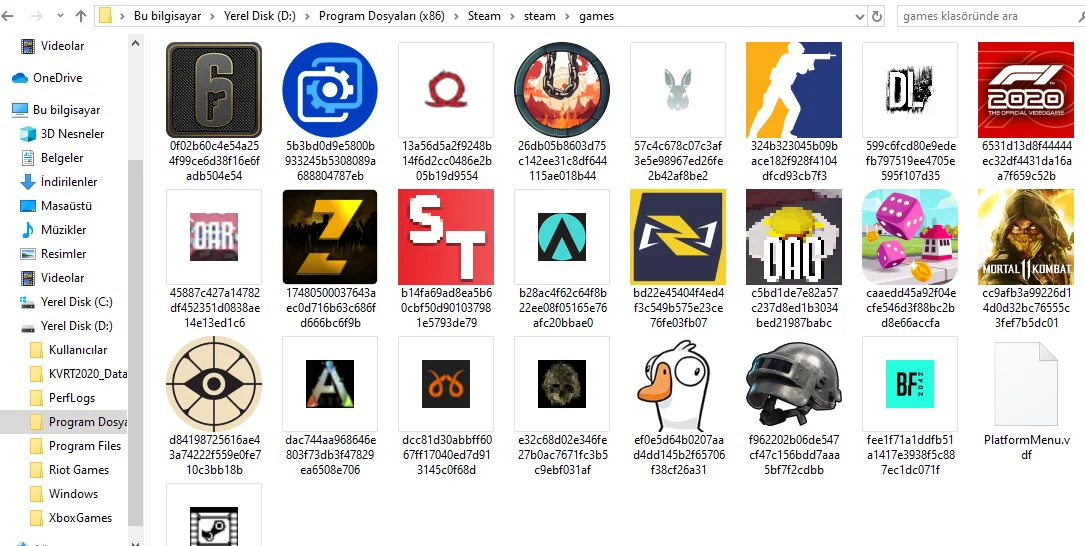The width and height of the screenshot is (1085, 546).
Task: Open the Riot Games folder in sidebar
Action: pos(79,470)
